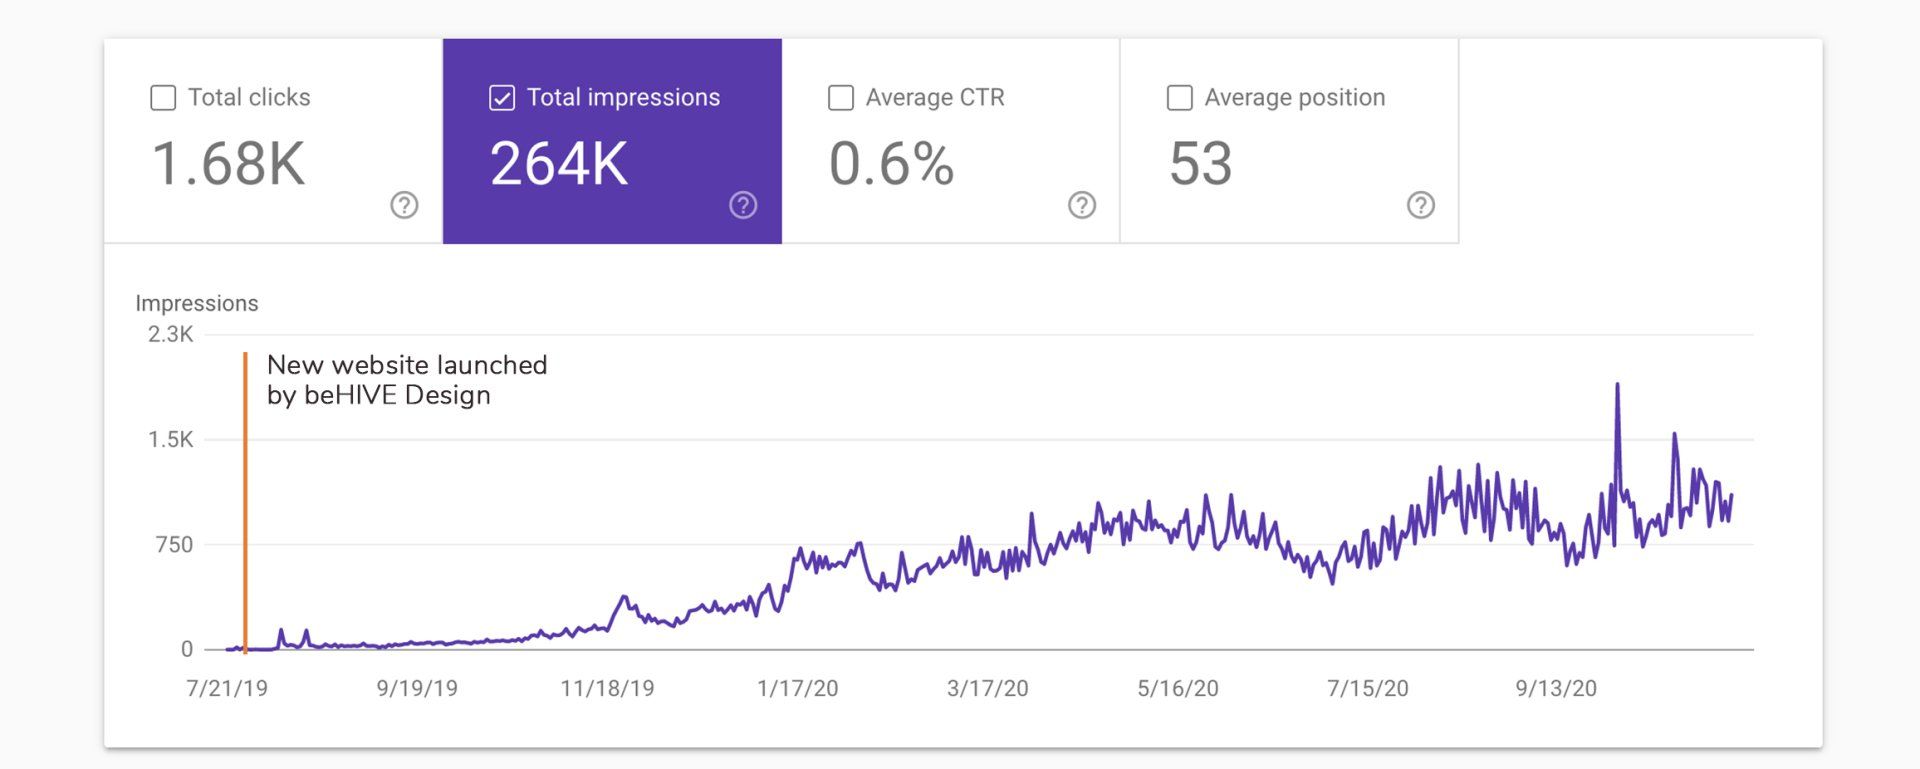Screen dimensions: 1920x769
Task: Click the 7/21/19 date axis label
Action: coord(227,688)
